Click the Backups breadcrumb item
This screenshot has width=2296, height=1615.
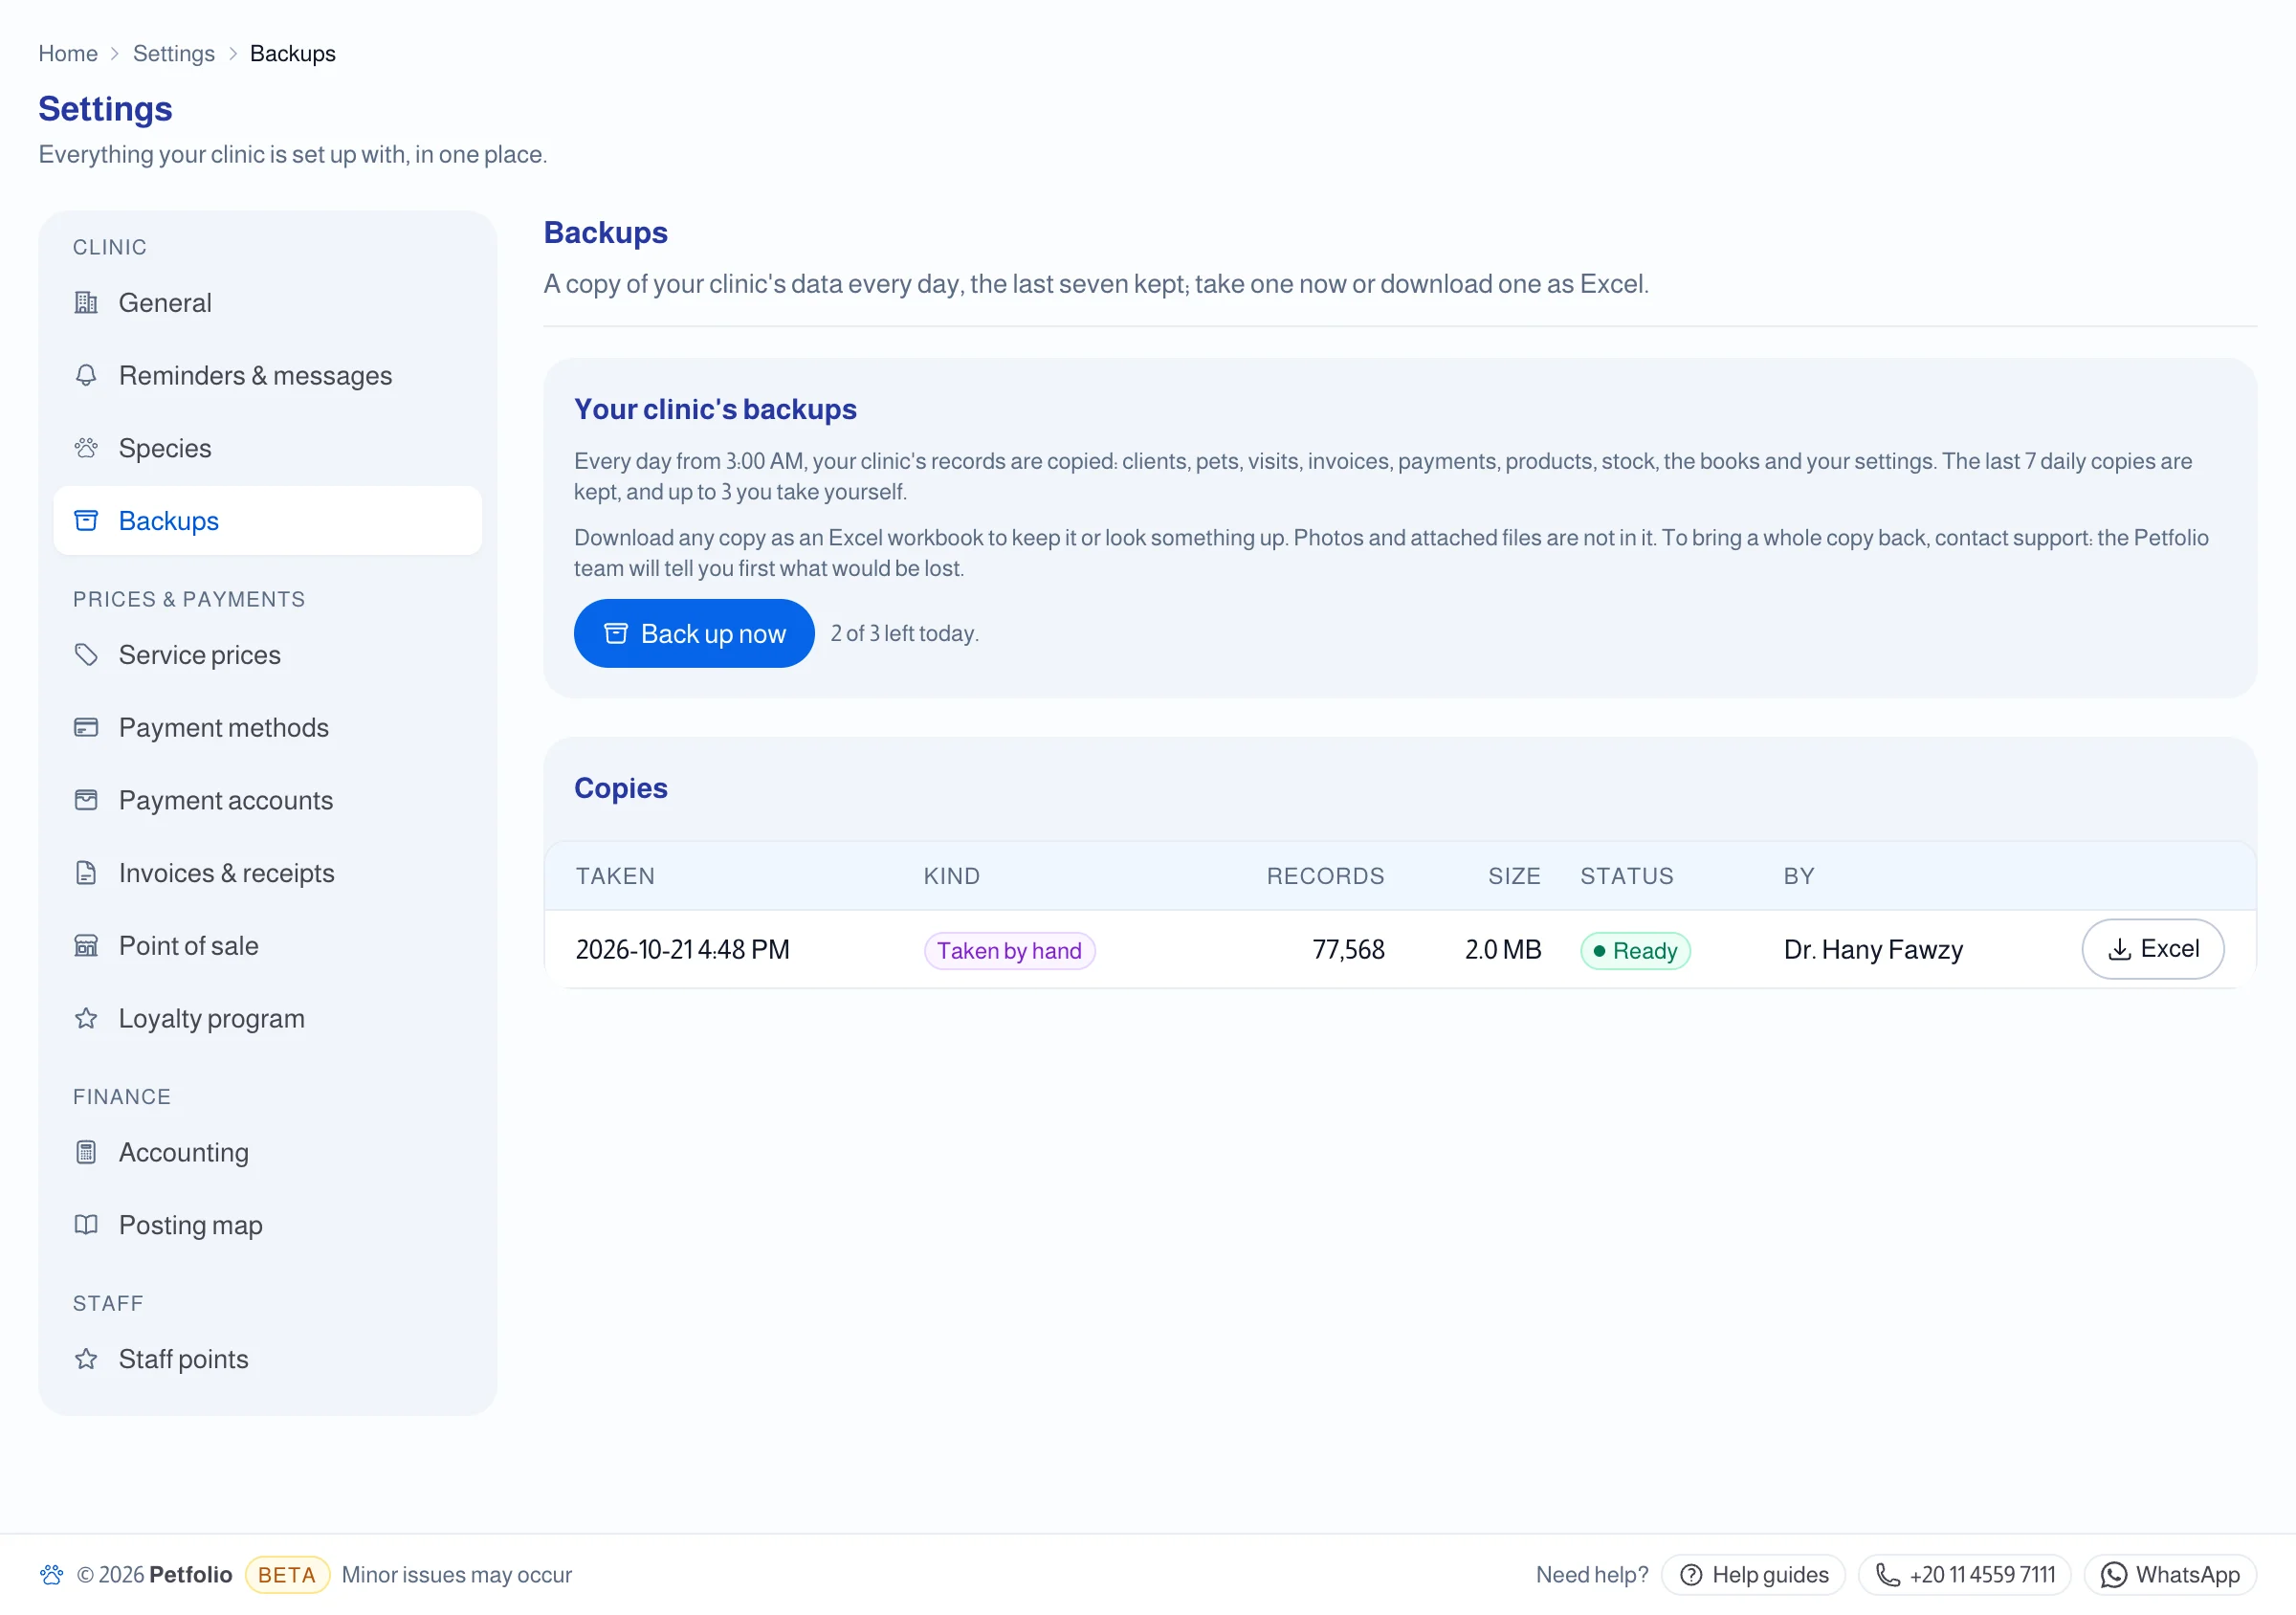click(293, 54)
